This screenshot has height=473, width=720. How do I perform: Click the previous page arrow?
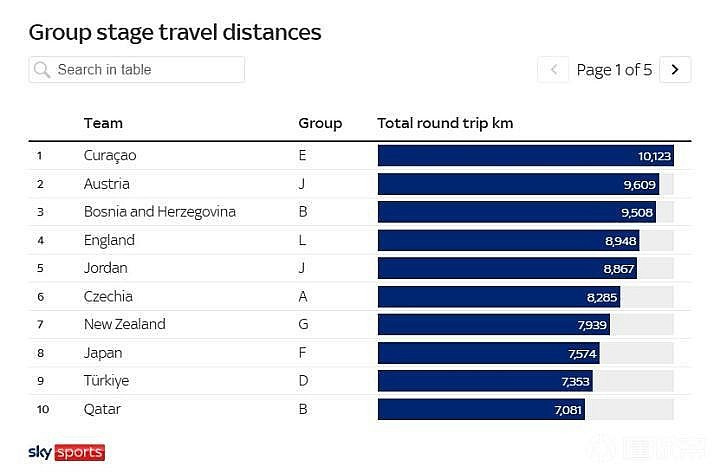click(553, 70)
